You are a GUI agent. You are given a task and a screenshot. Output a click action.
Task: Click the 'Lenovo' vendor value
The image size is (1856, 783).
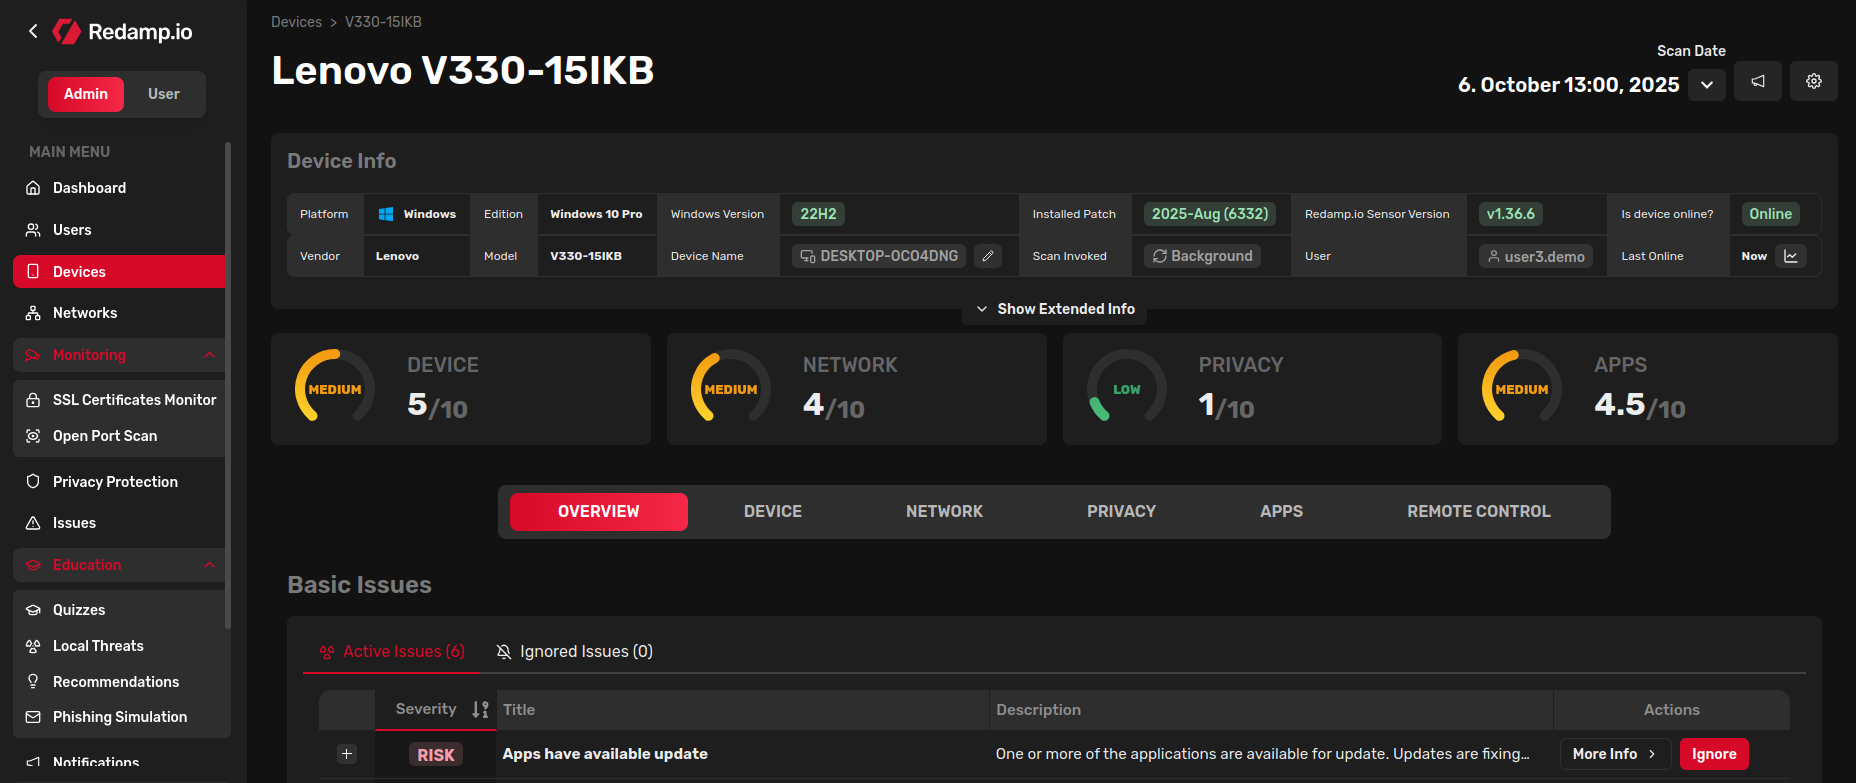point(397,256)
